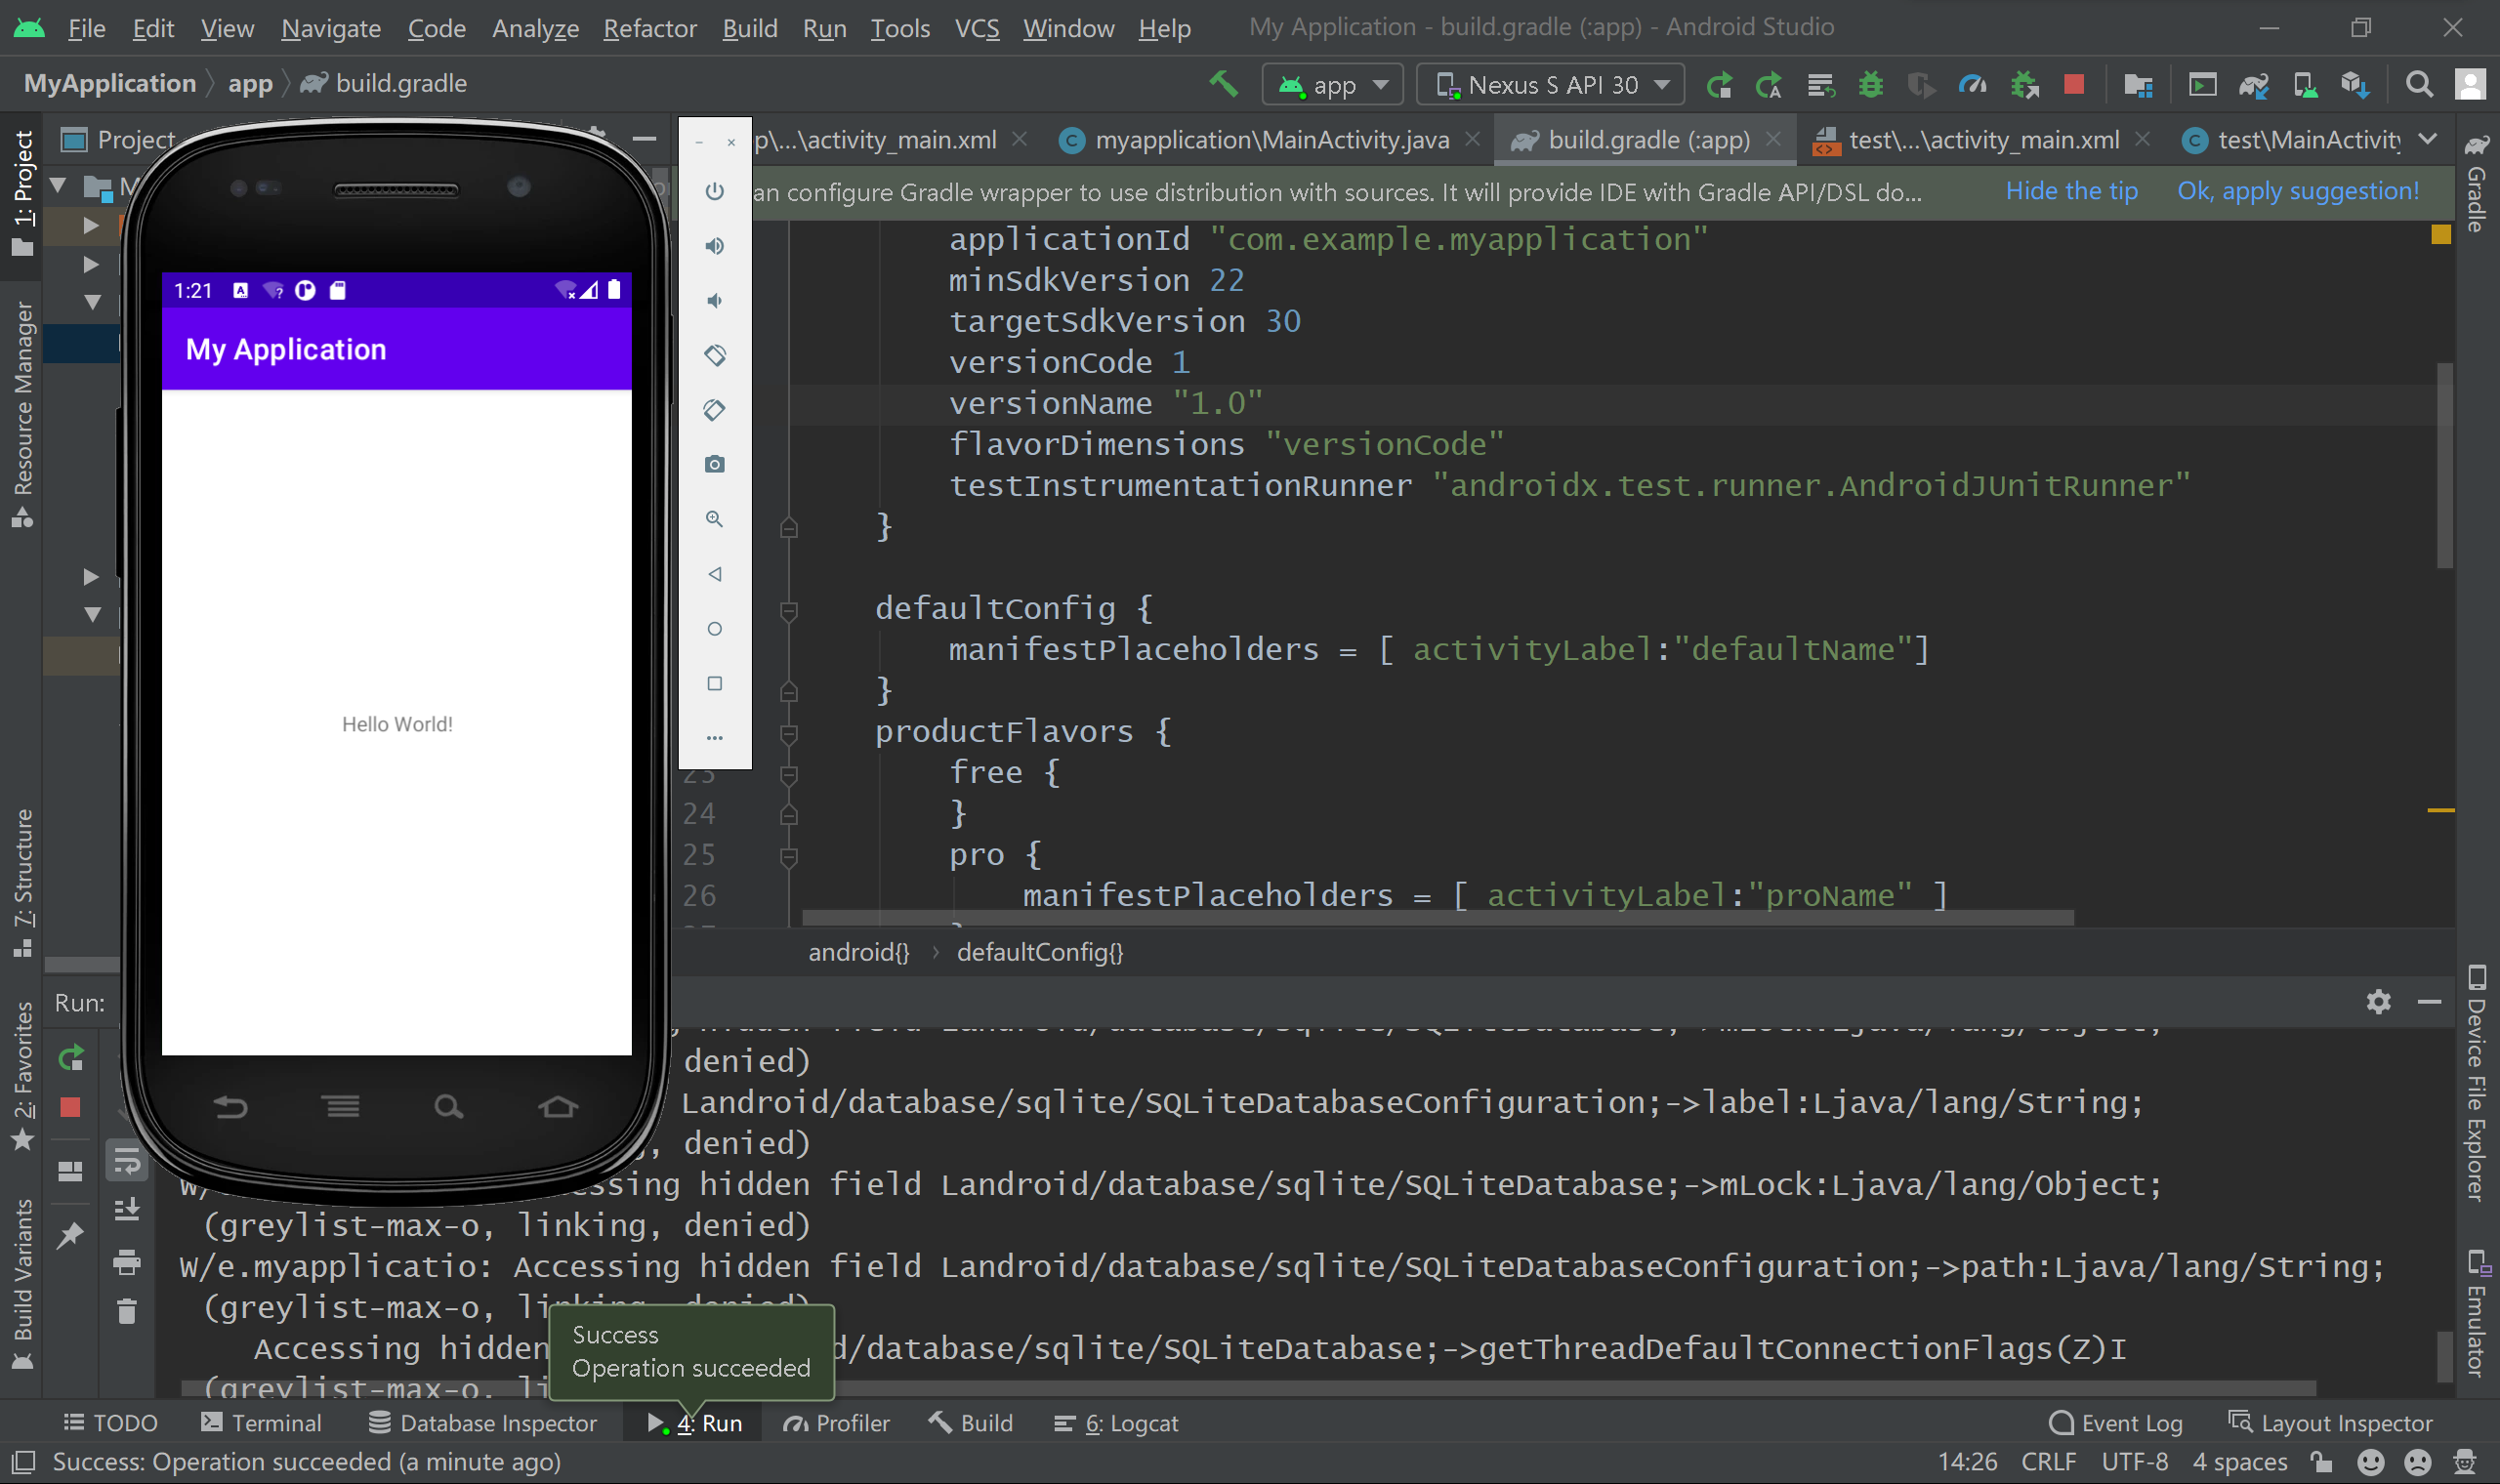Viewport: 2500px width, 1484px height.
Task: Click Hide the tip link
Action: (x=2072, y=190)
